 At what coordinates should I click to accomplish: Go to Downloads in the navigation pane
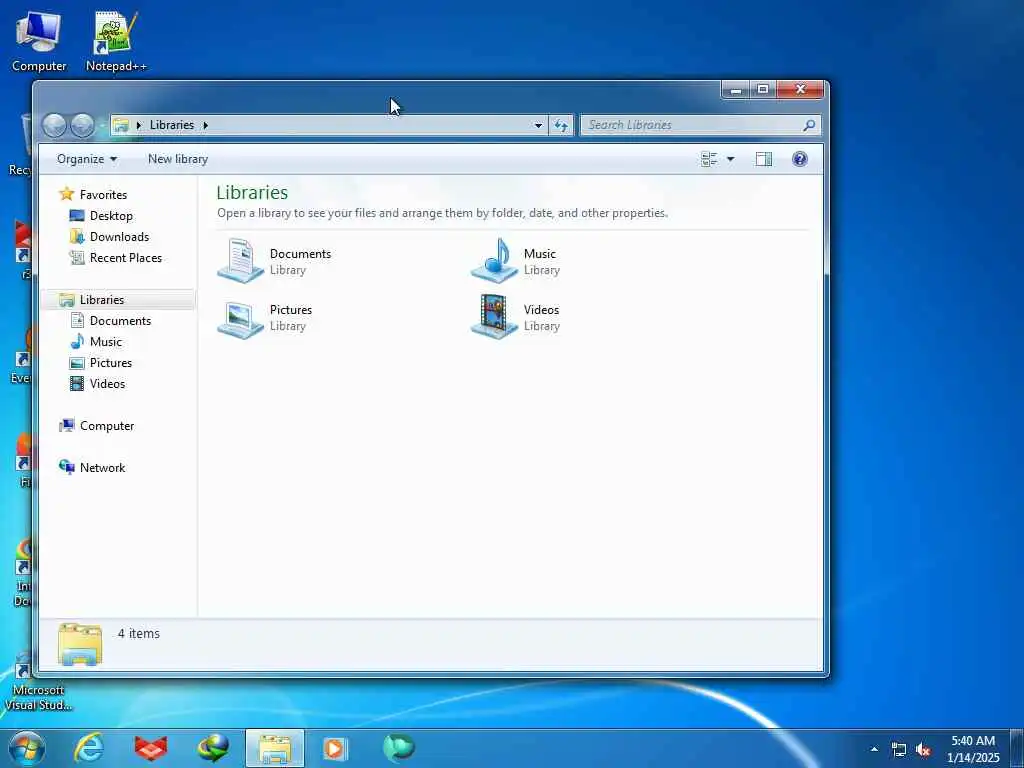click(109, 236)
